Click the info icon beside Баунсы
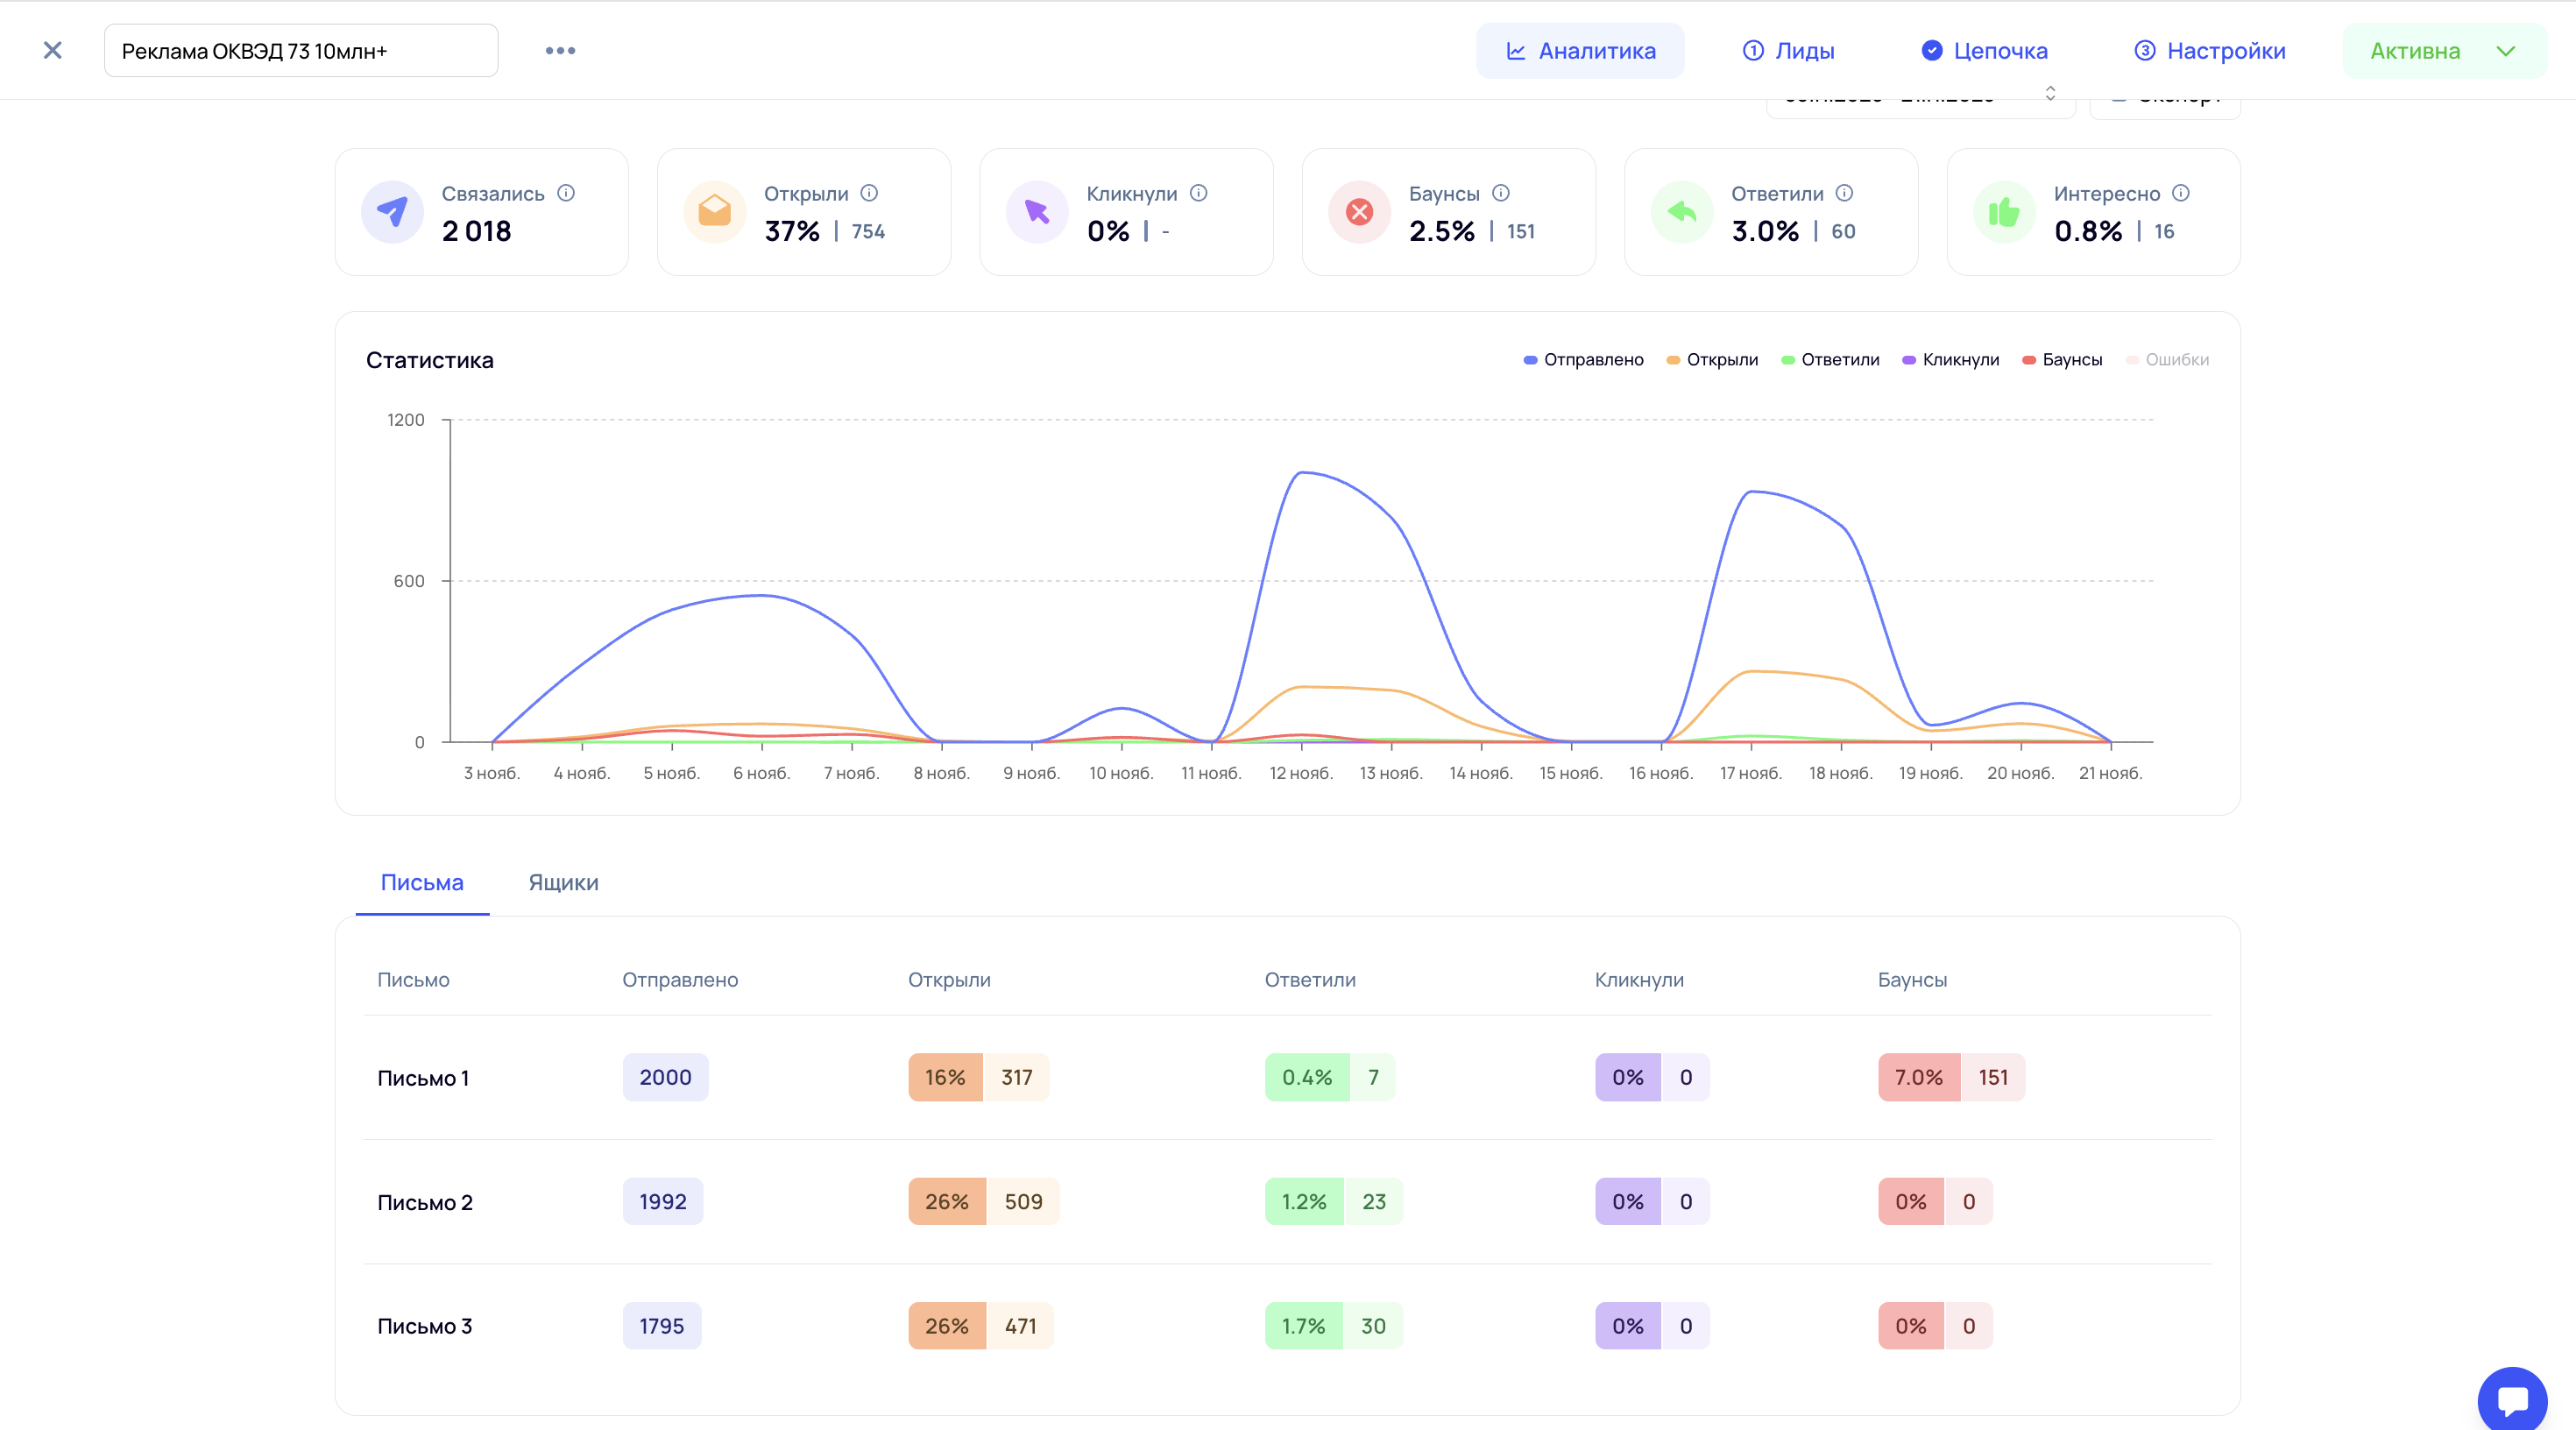Screen dimensions: 2576x1430 point(1501,193)
